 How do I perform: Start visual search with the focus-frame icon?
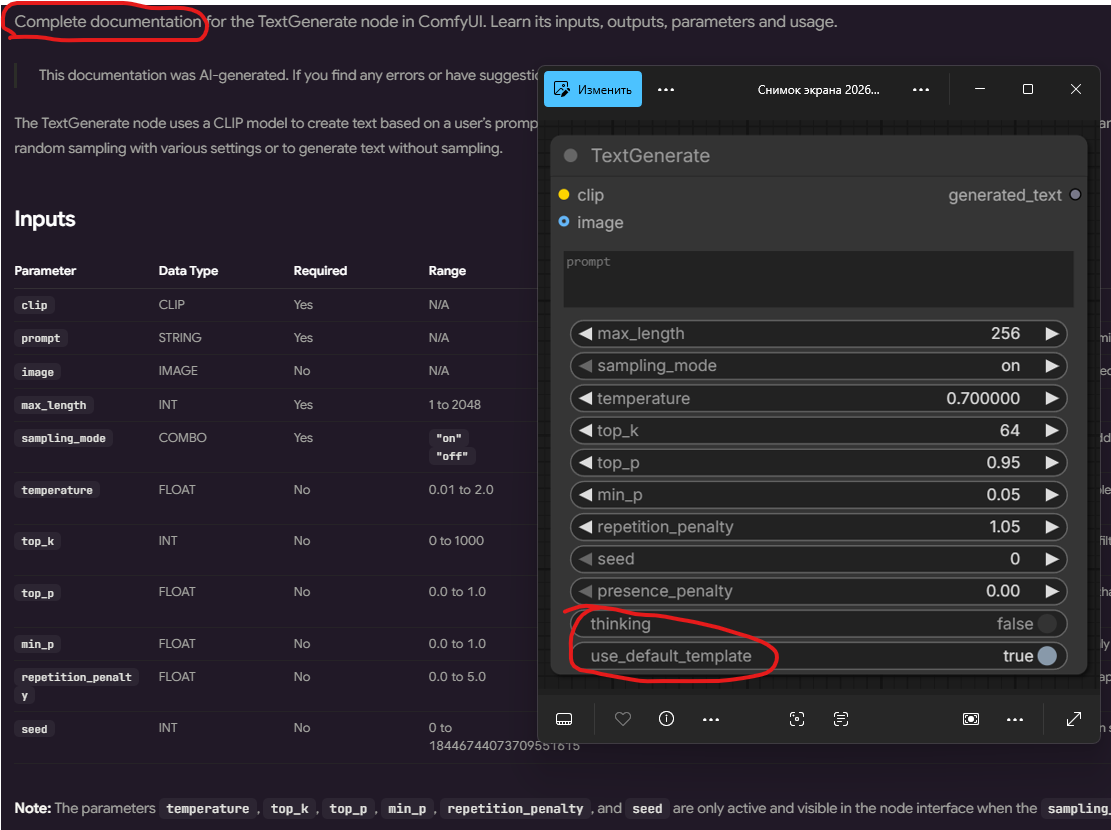797,719
